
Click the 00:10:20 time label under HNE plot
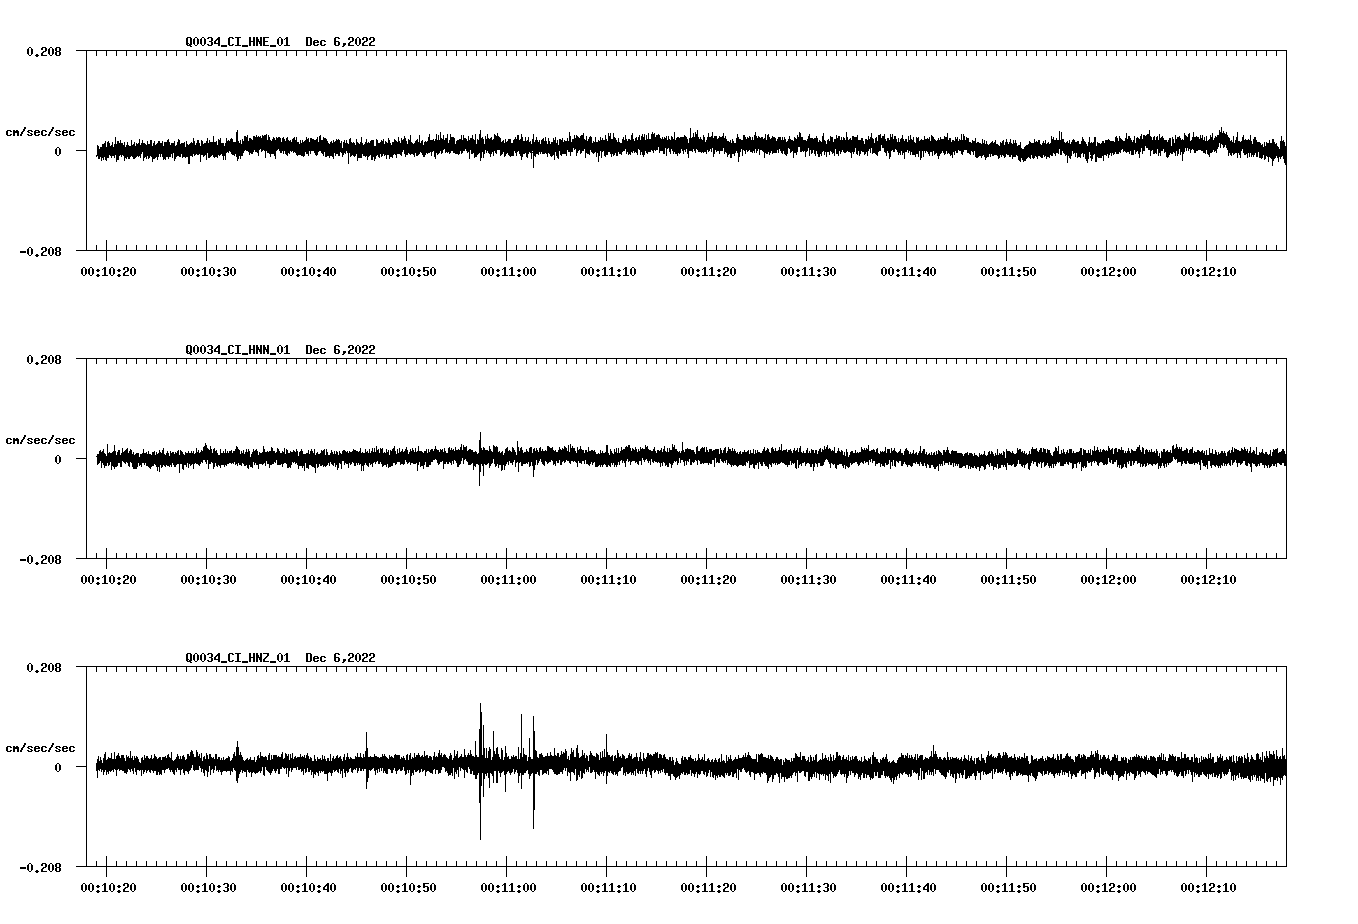click(x=108, y=272)
